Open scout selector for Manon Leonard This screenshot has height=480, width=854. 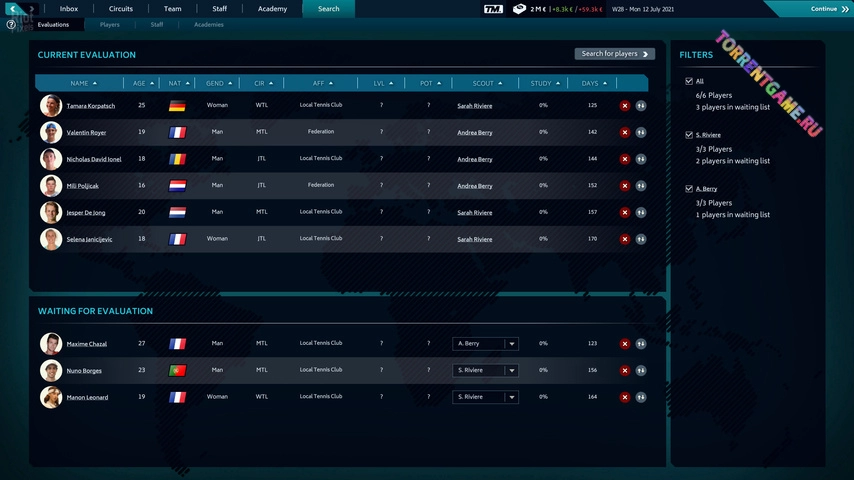(x=511, y=397)
